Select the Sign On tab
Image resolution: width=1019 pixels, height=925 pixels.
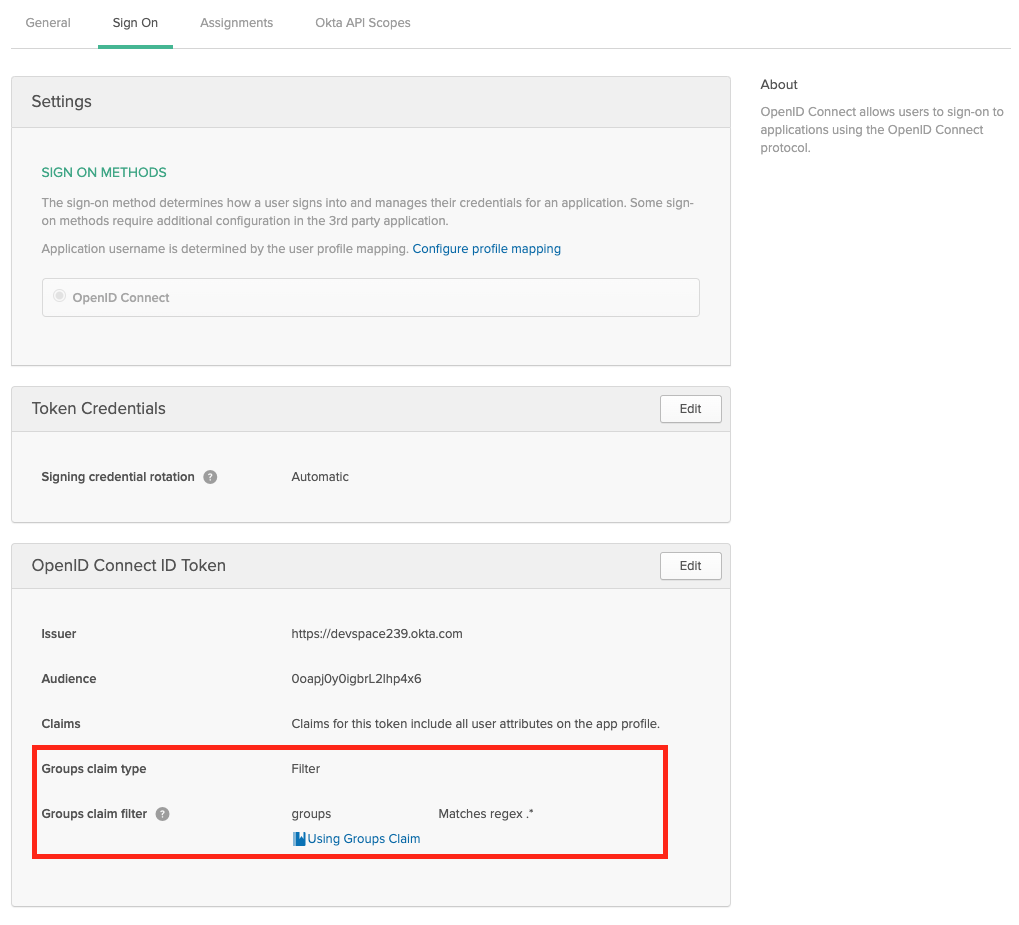(135, 23)
